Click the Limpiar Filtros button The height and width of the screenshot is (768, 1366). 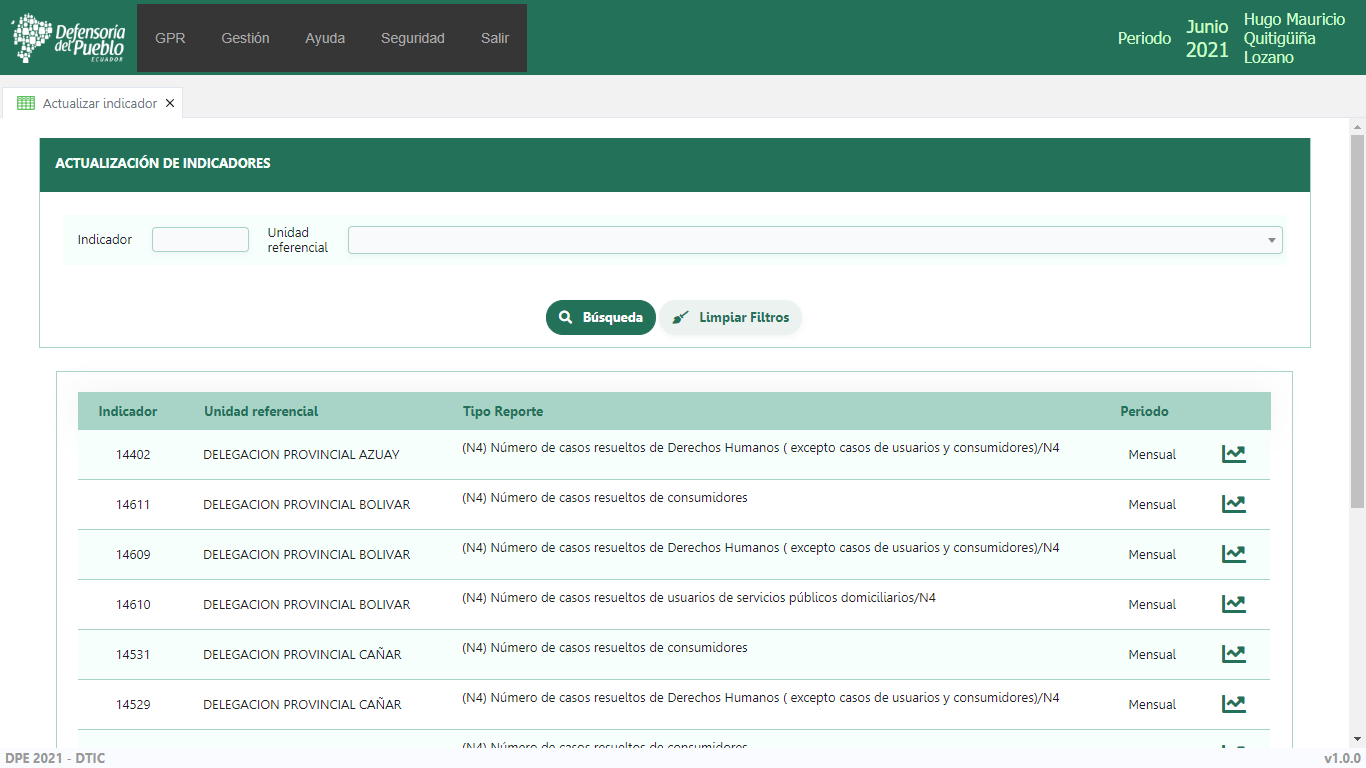pyautogui.click(x=731, y=317)
